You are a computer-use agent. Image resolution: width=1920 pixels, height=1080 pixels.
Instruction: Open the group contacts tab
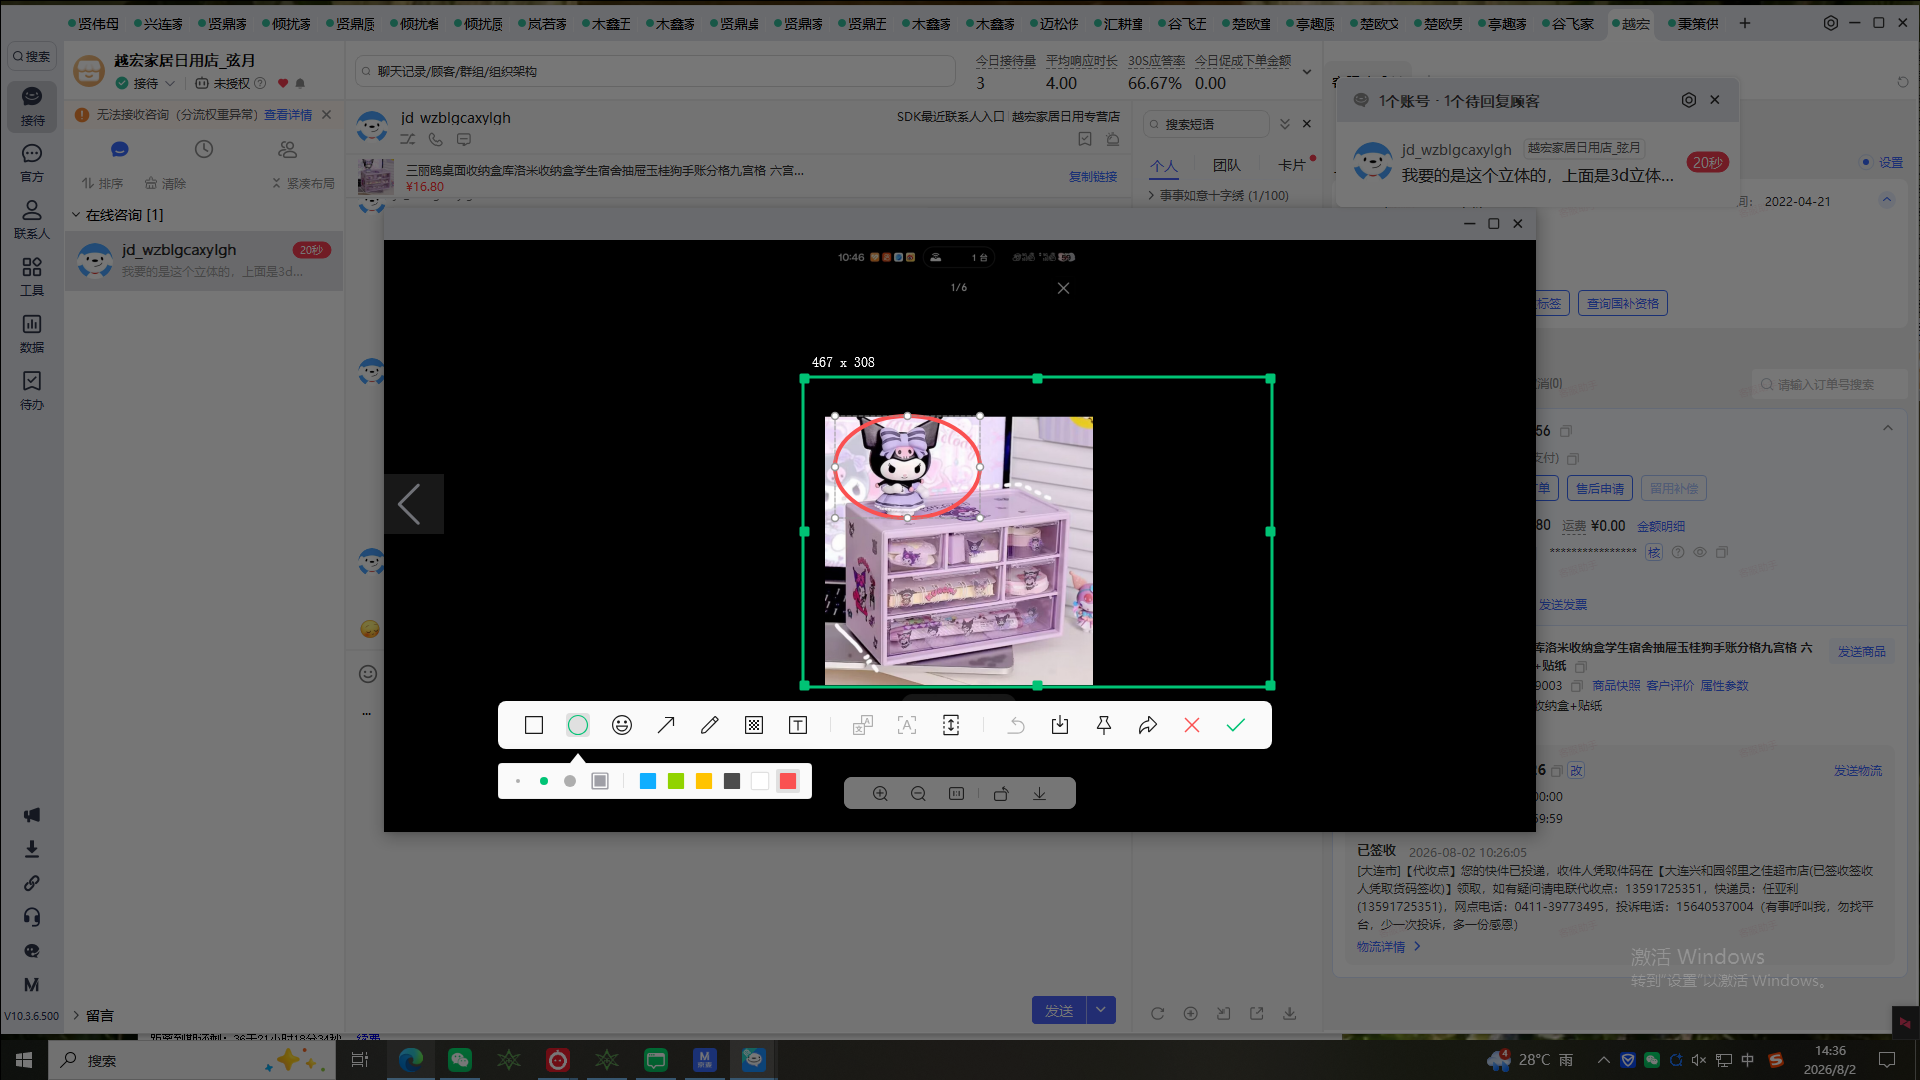point(288,149)
